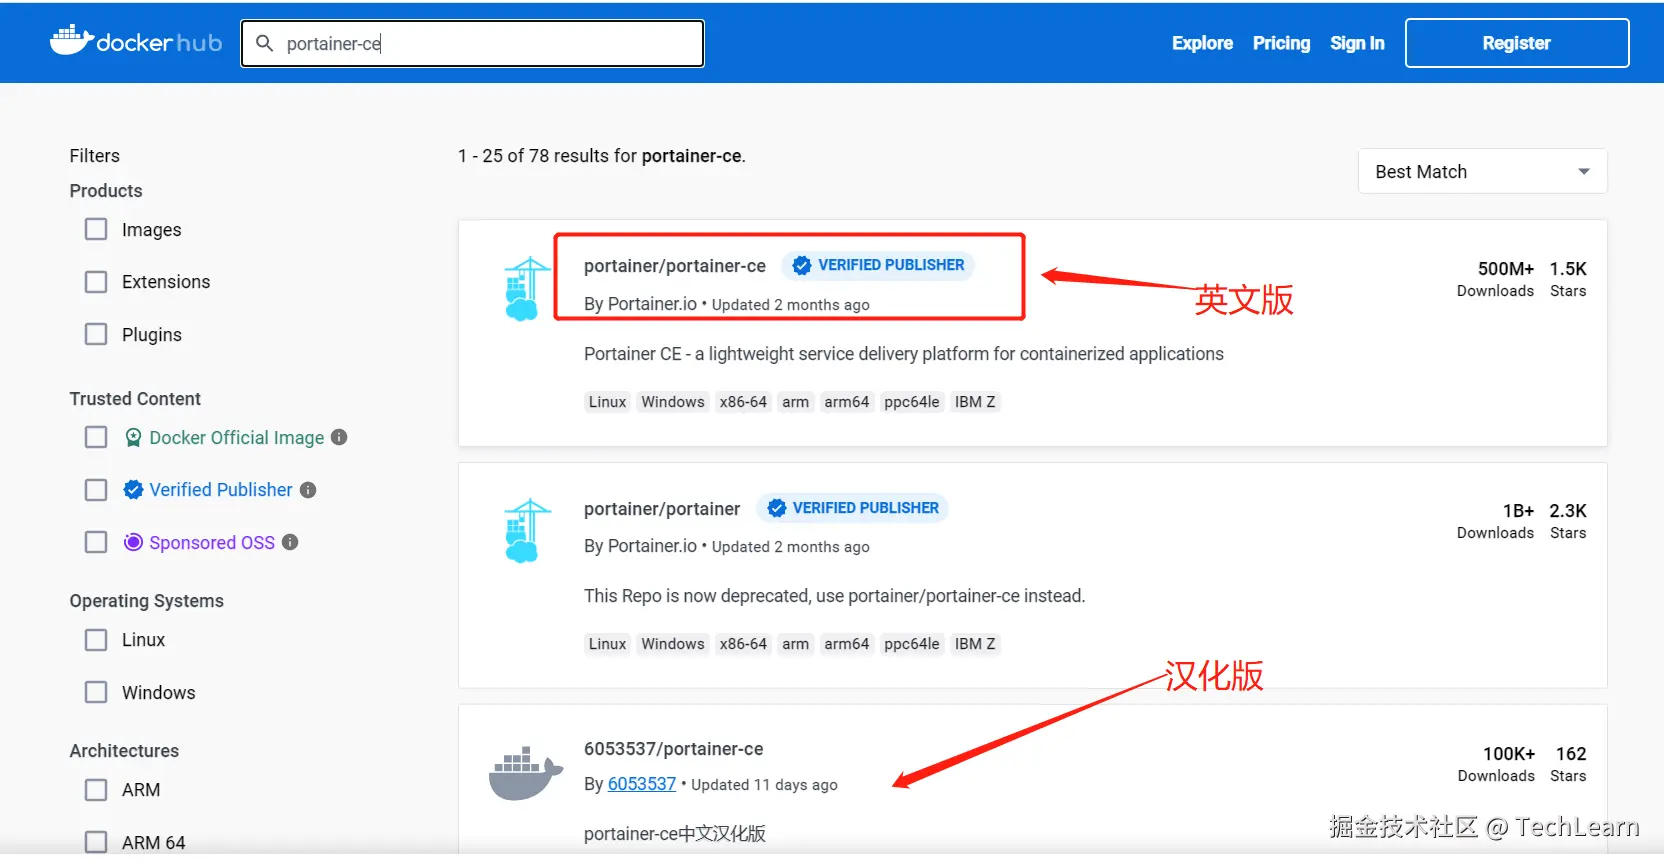Click Verified Publisher filter badge icon
This screenshot has height=864, width=1664.
tap(133, 490)
